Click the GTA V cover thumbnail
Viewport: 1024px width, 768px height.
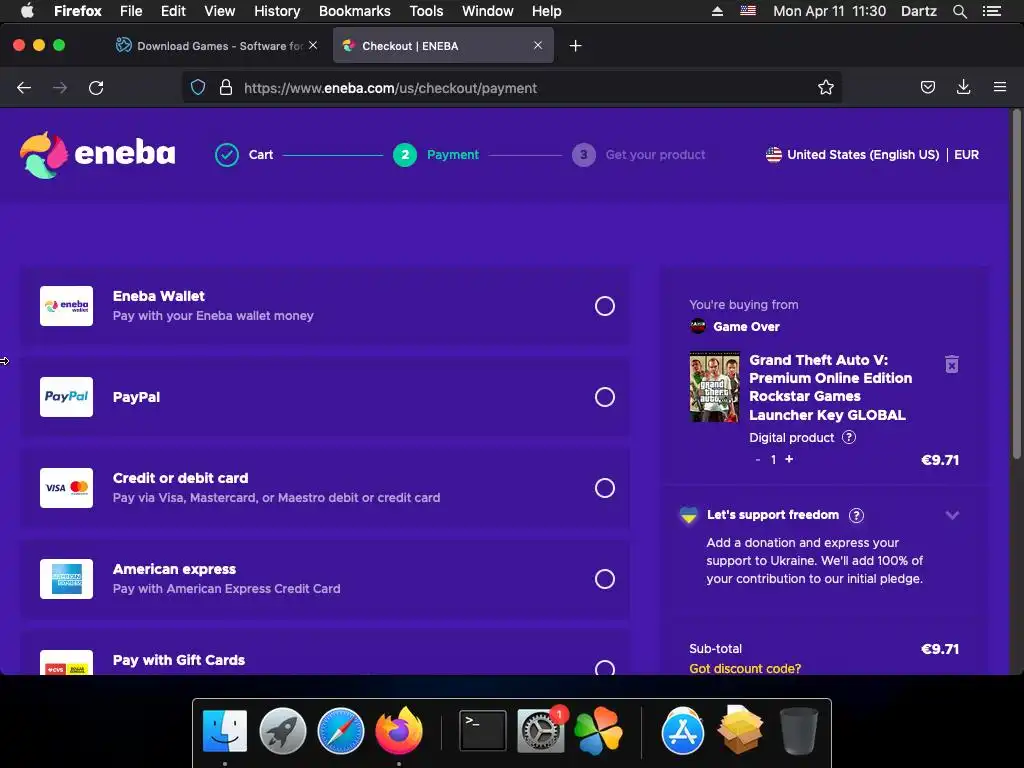[715, 387]
